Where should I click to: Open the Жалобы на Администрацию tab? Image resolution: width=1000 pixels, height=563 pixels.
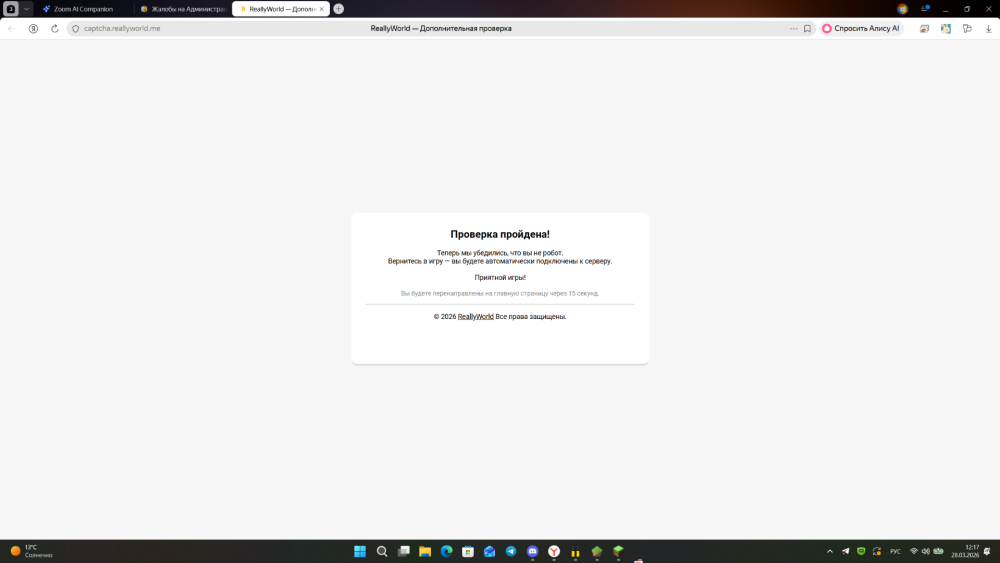pos(184,9)
